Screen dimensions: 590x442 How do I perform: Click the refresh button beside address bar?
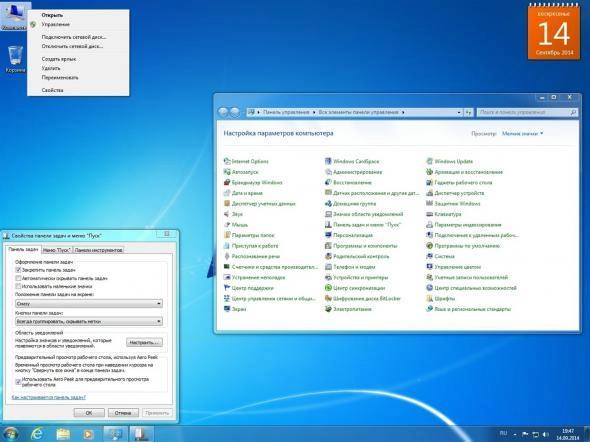(468, 112)
